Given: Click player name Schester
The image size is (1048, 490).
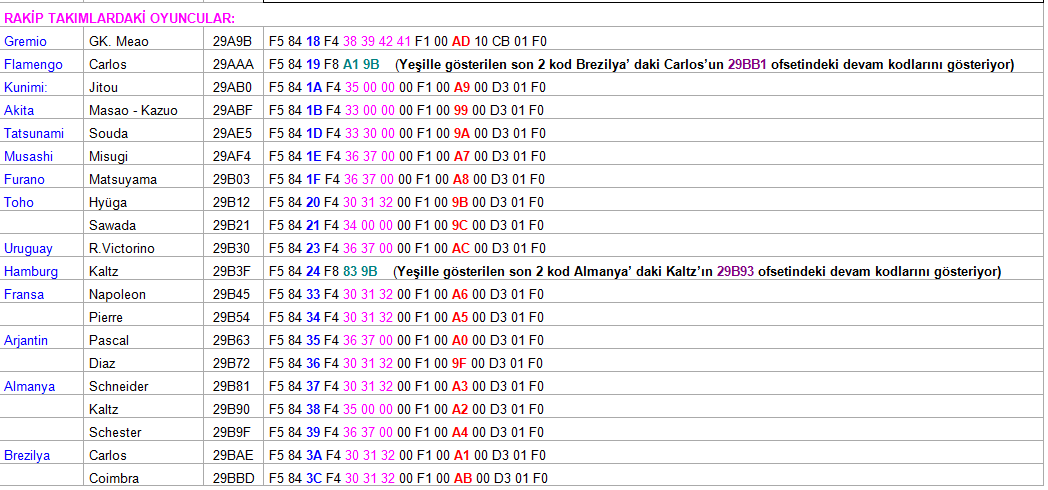Looking at the screenshot, I should [115, 433].
